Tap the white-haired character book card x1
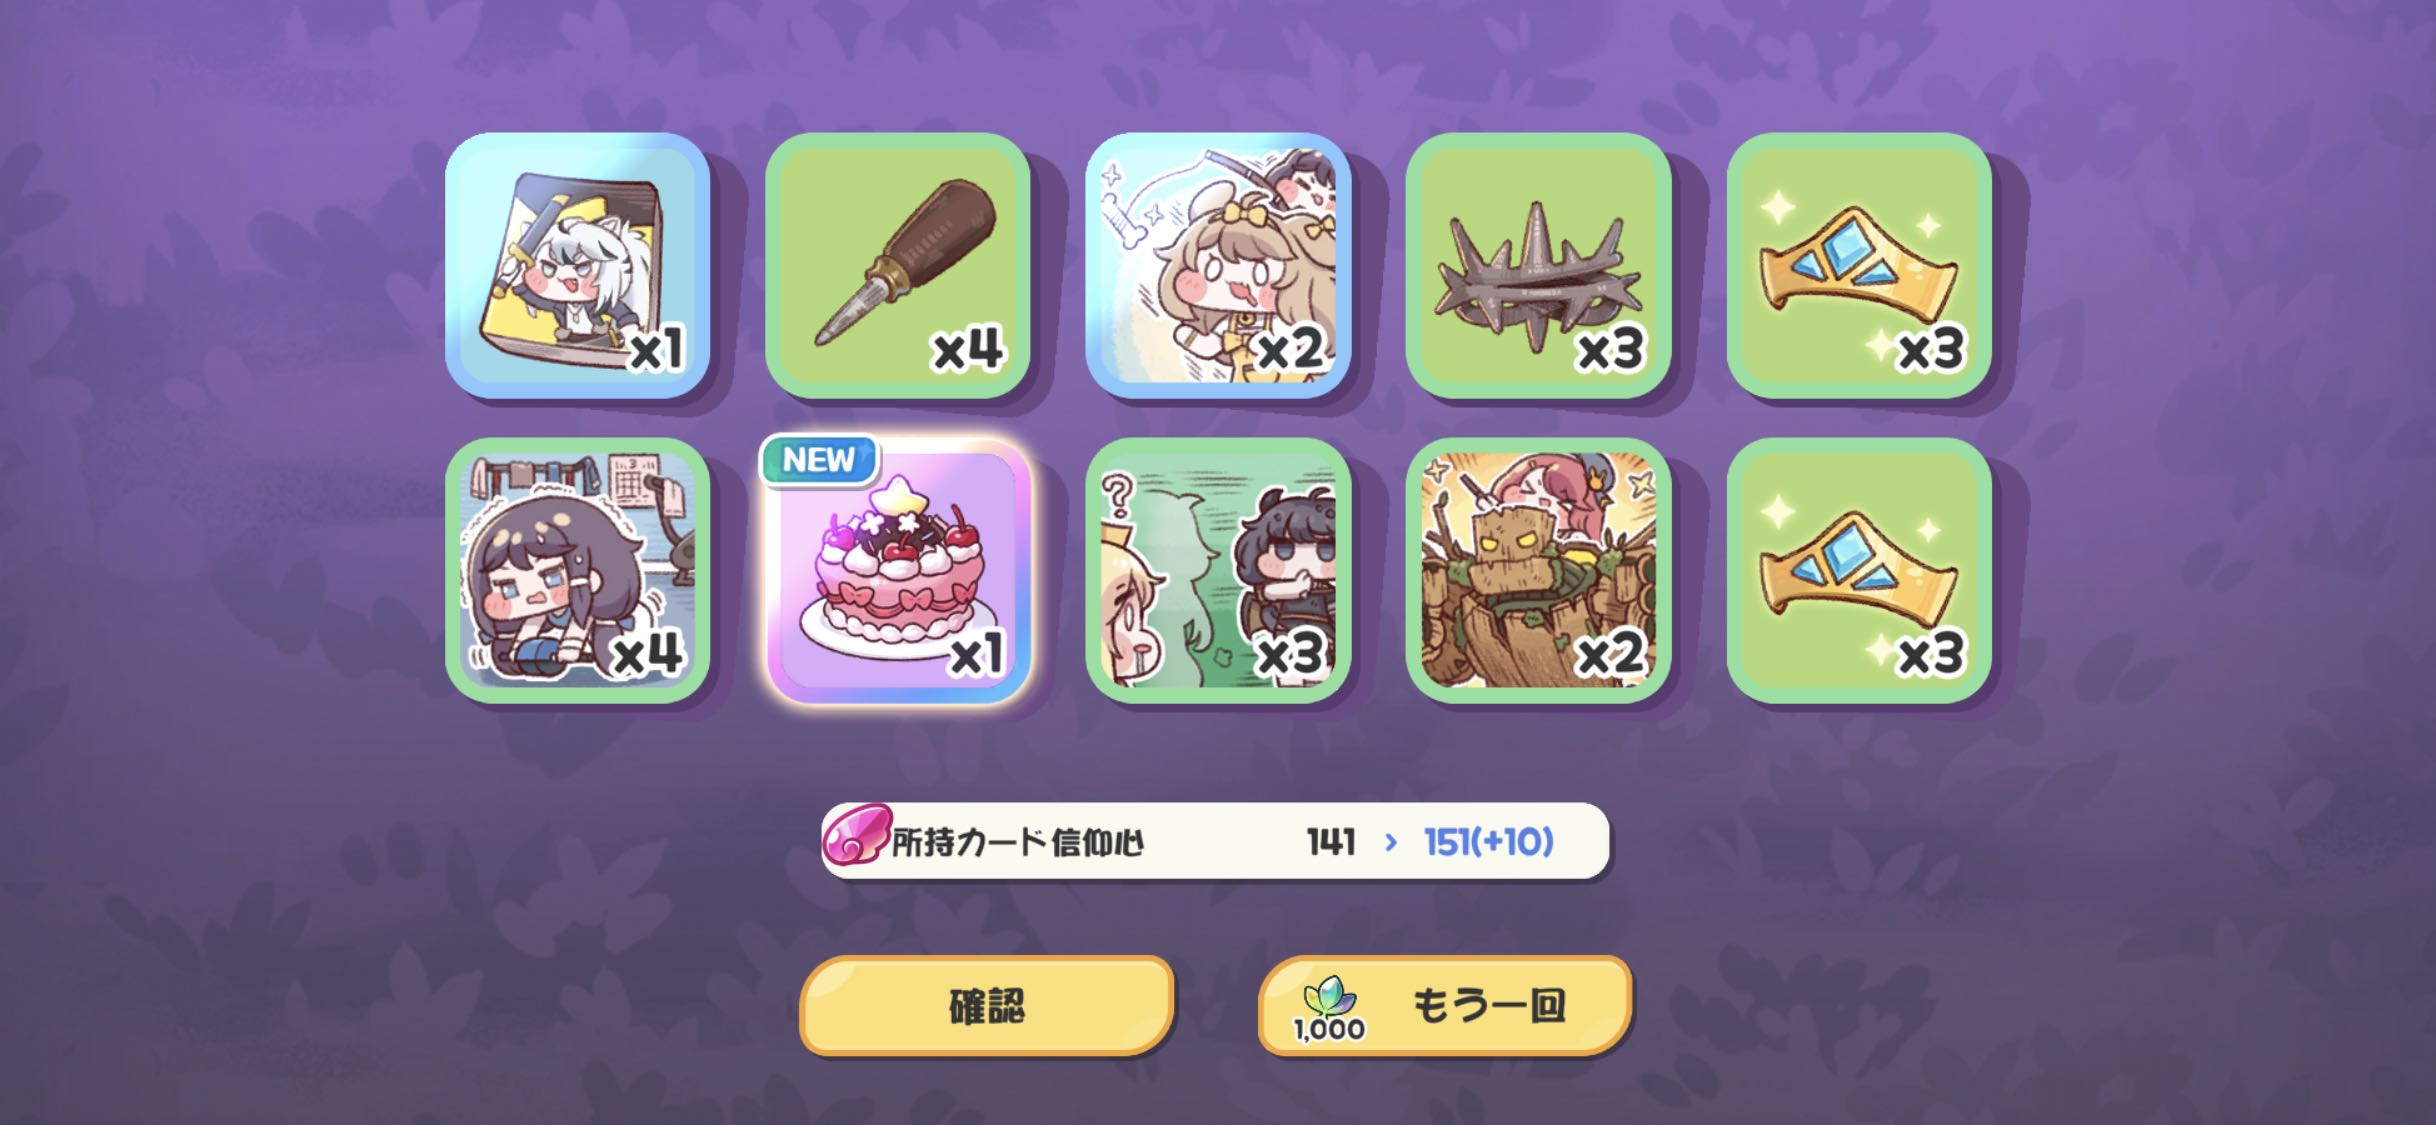The width and height of the screenshot is (2436, 1125). [577, 265]
